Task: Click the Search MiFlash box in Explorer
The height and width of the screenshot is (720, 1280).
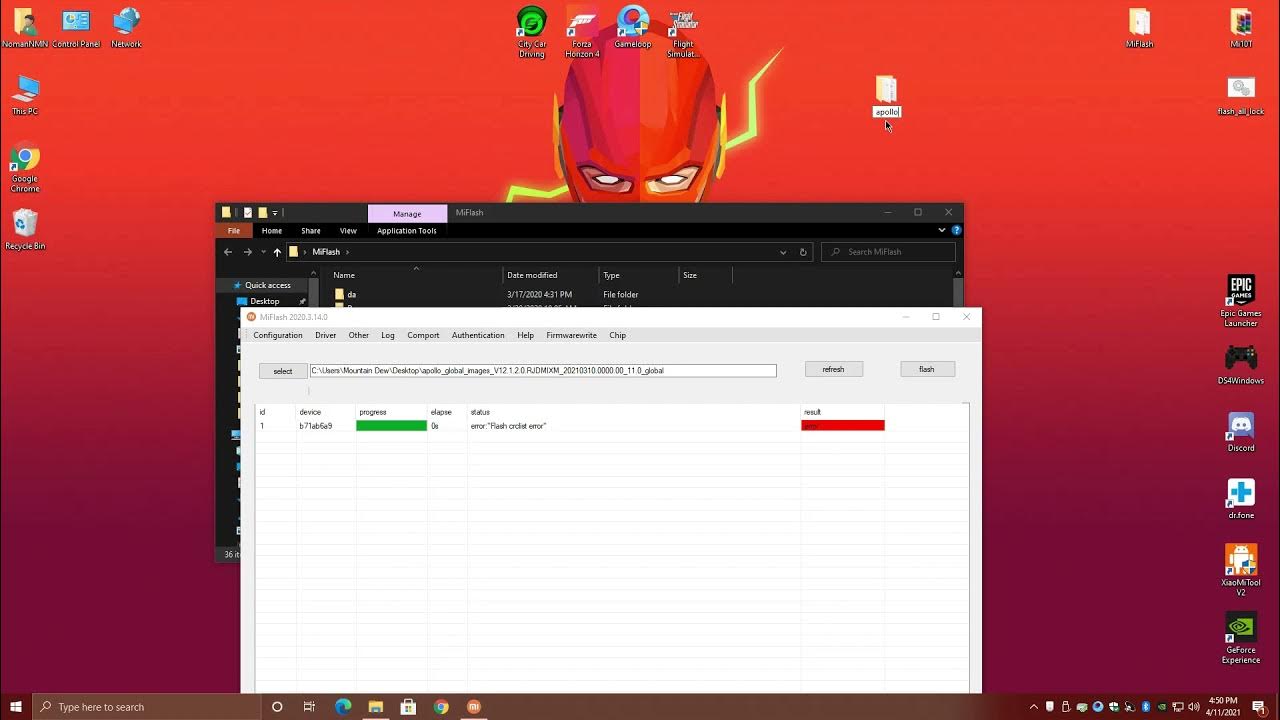Action: [888, 252]
